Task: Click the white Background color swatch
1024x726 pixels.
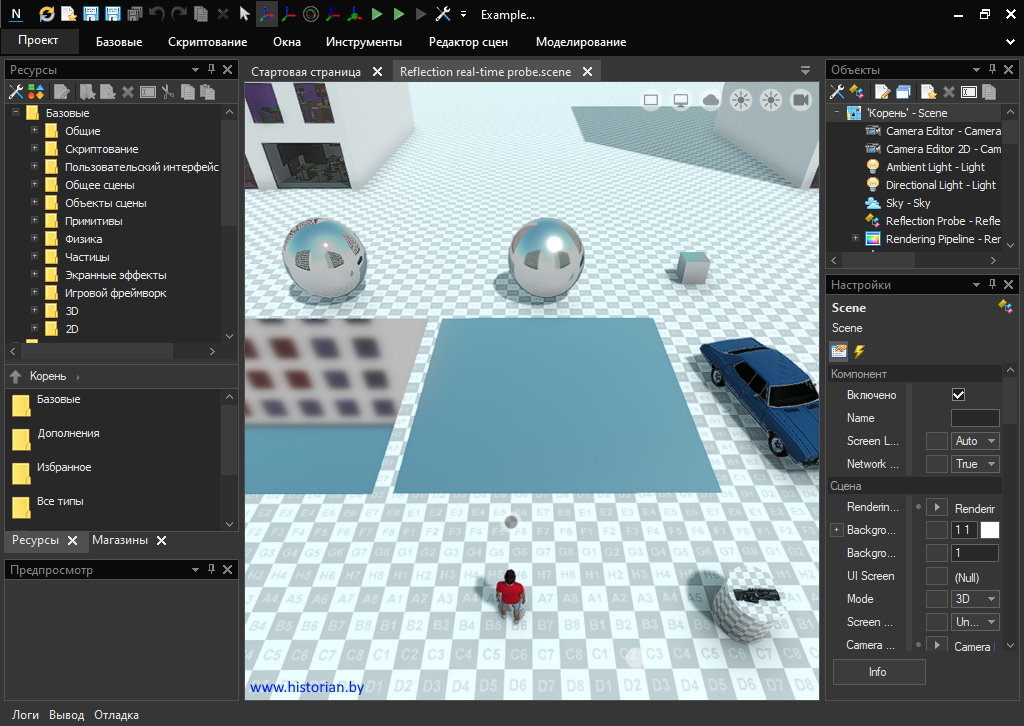Action: coord(989,530)
